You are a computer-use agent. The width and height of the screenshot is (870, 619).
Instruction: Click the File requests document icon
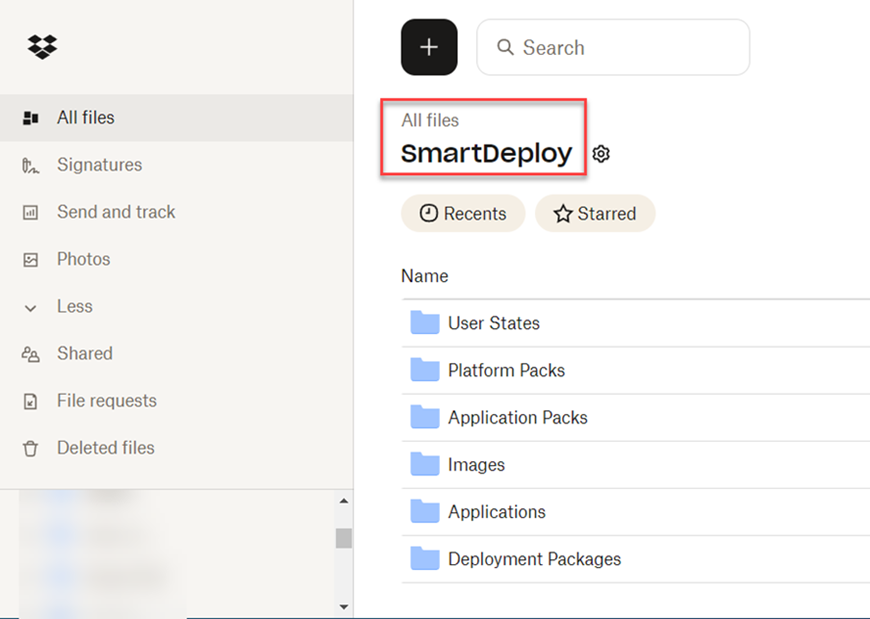(x=31, y=401)
